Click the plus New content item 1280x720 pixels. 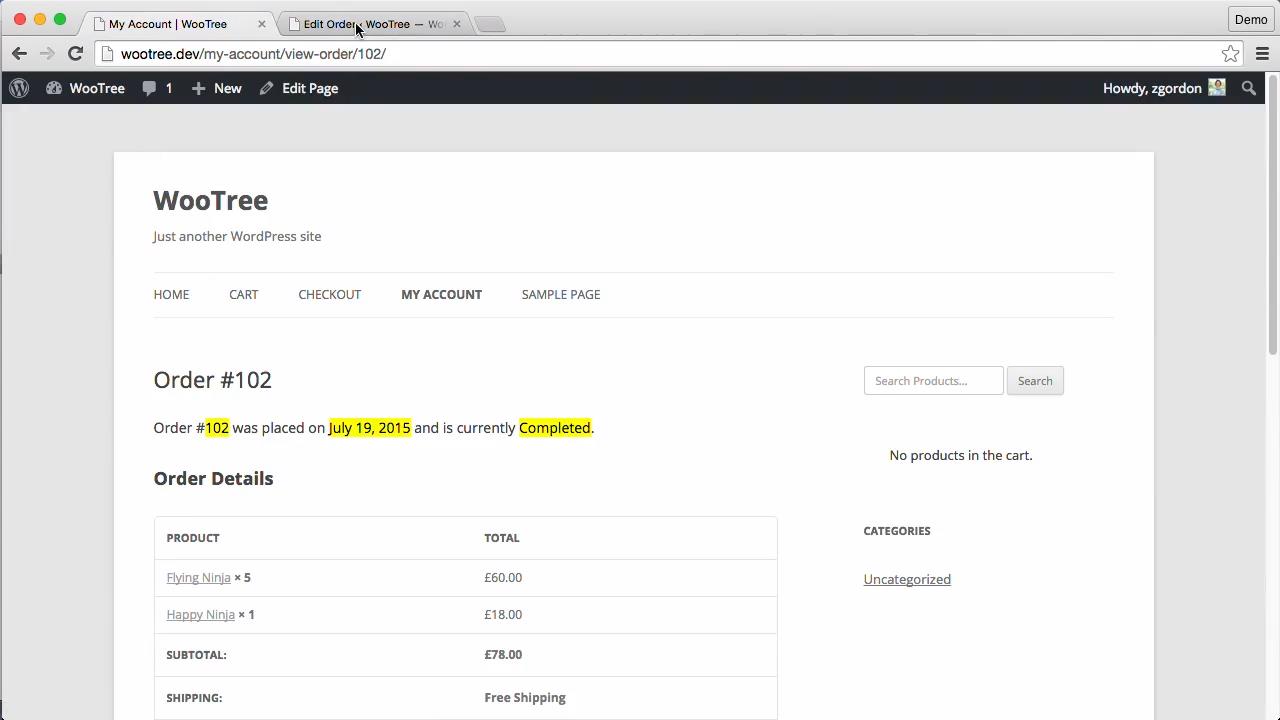[x=216, y=88]
